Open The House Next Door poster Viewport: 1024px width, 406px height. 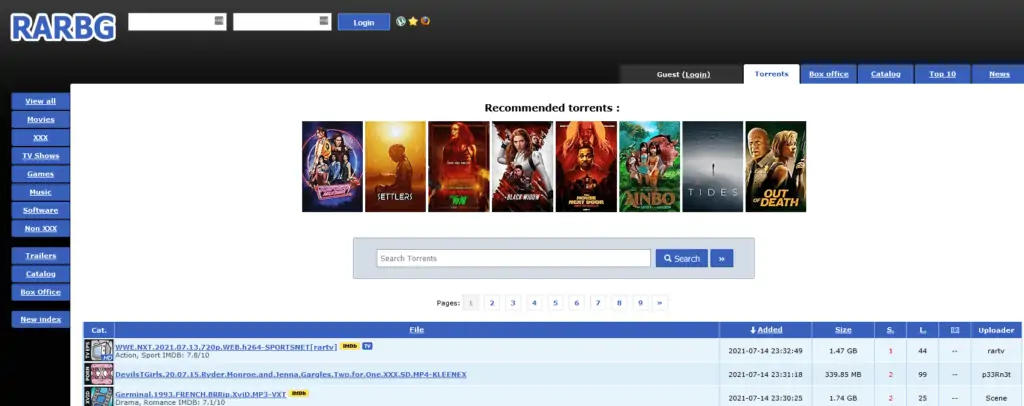pyautogui.click(x=586, y=166)
